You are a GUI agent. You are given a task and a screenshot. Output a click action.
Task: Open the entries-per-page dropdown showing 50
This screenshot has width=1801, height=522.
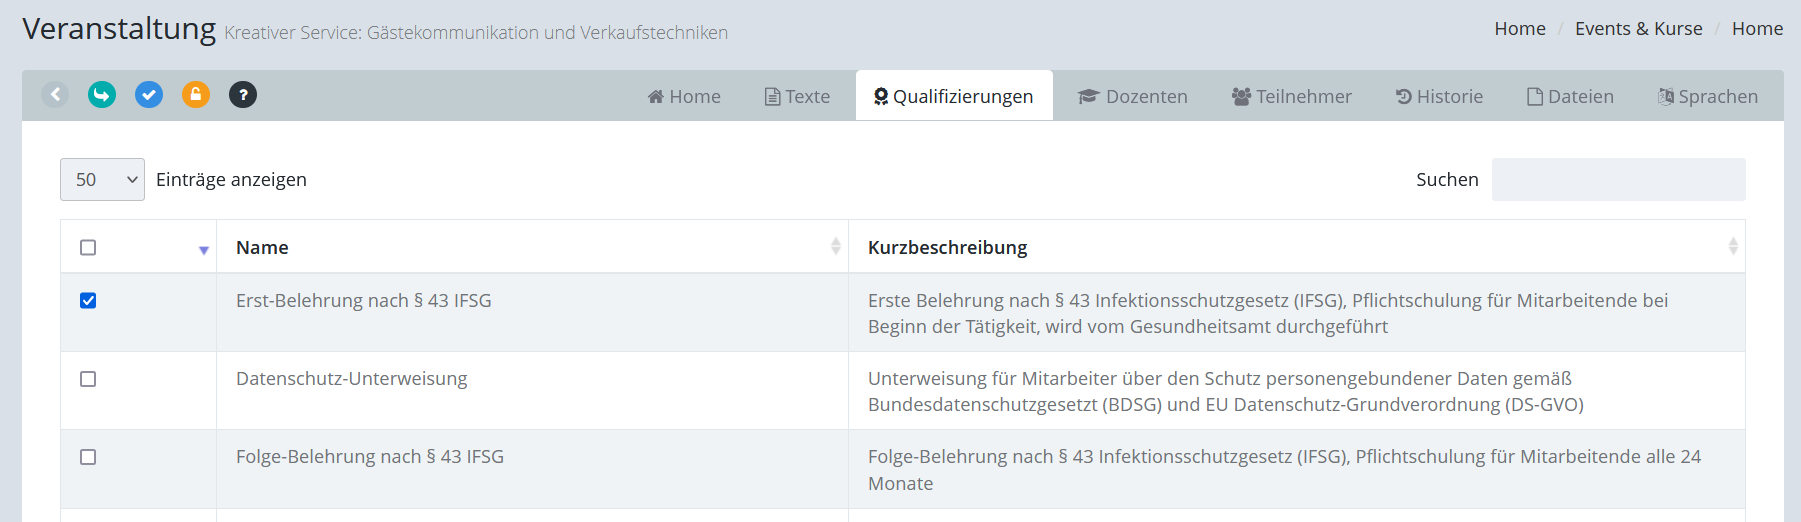pyautogui.click(x=102, y=180)
